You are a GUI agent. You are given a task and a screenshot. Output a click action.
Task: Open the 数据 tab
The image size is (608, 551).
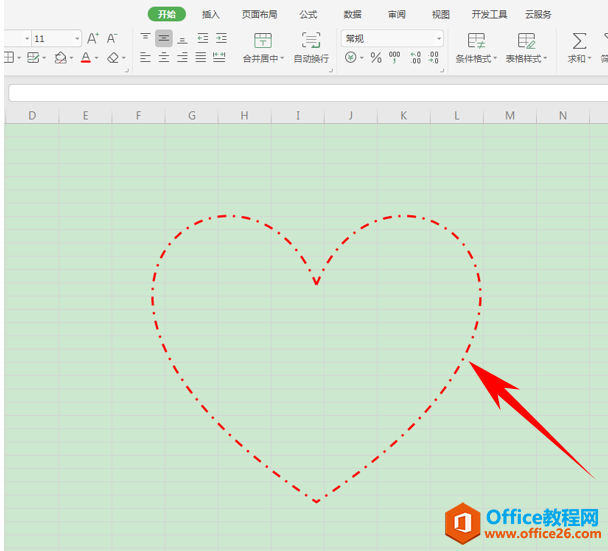point(352,15)
